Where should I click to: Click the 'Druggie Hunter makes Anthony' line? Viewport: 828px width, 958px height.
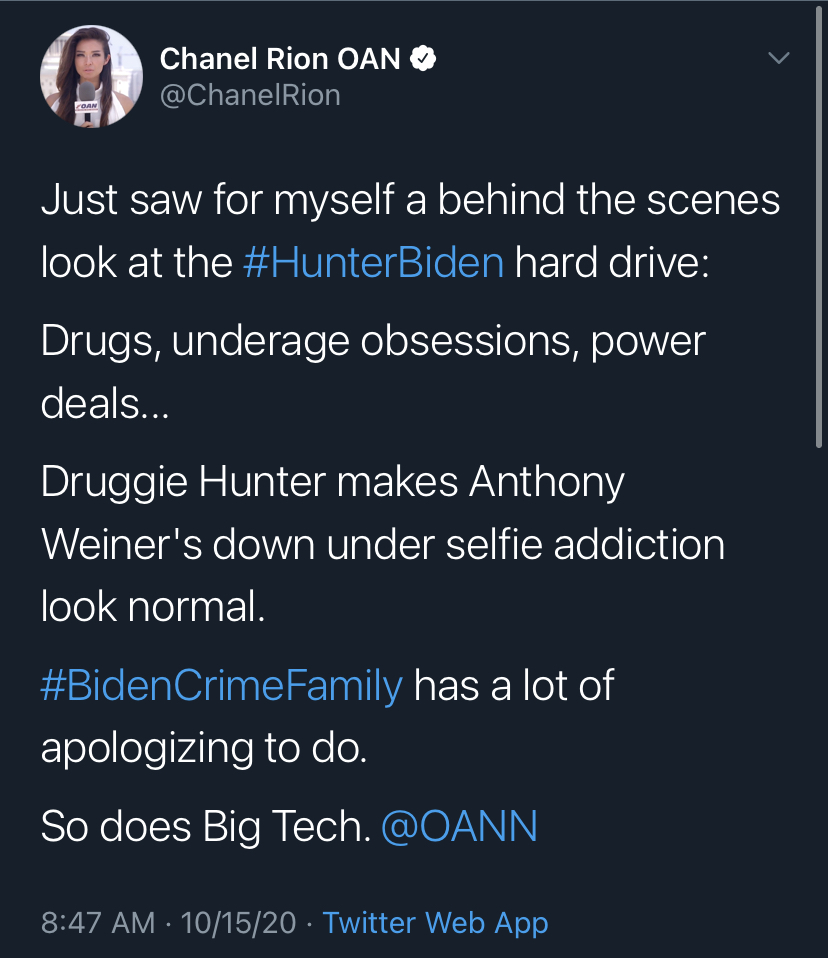tap(332, 482)
